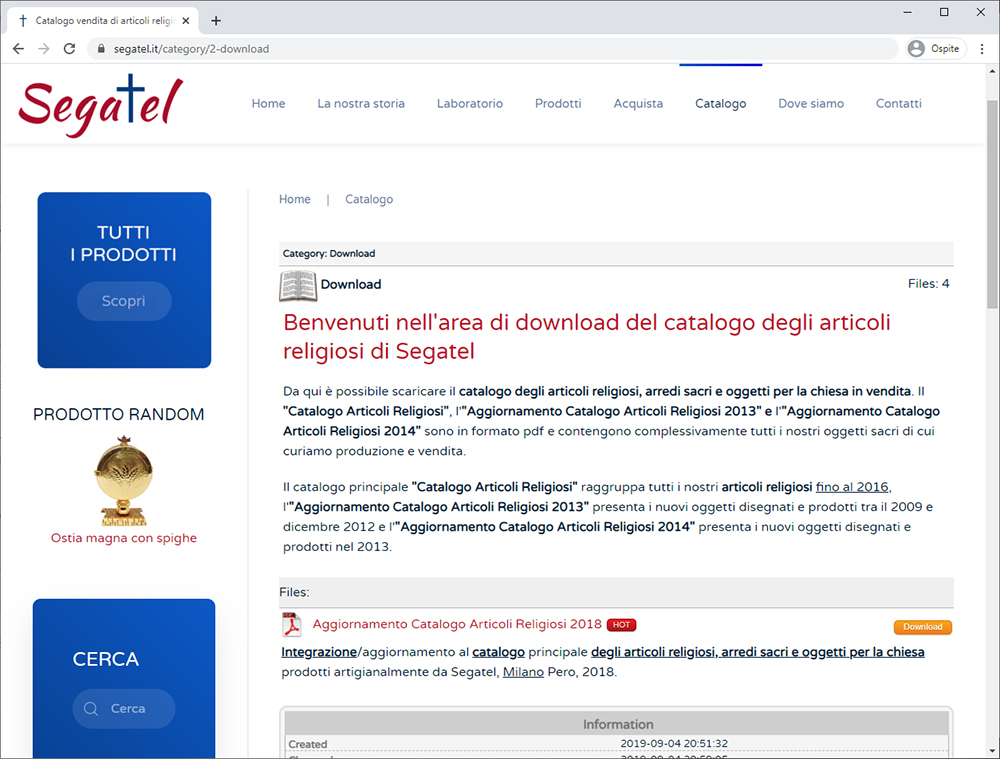Click the magnifier icon in Cerca box

(x=91, y=709)
